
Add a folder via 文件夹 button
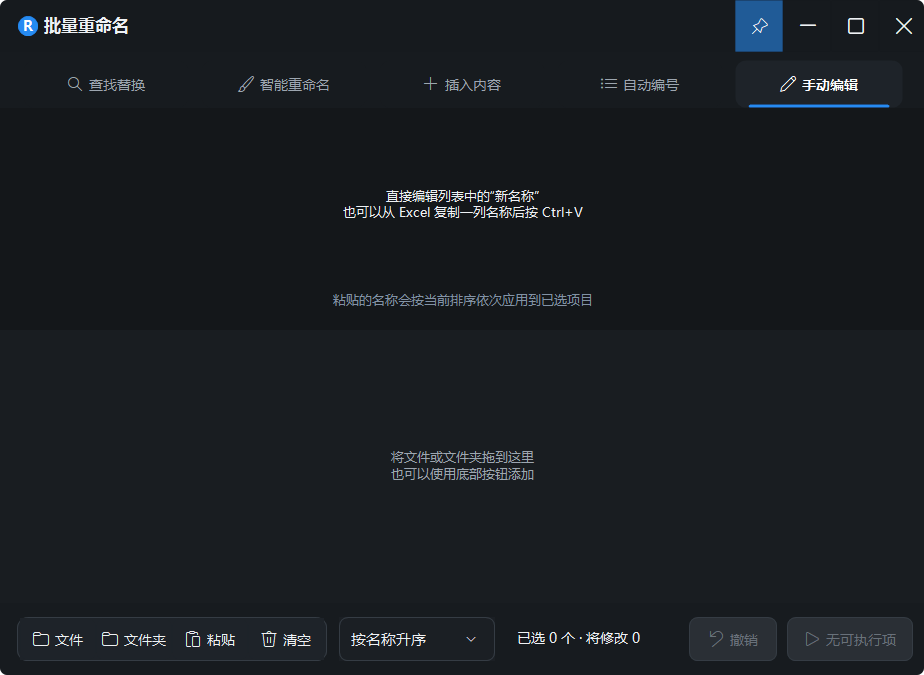coord(134,640)
